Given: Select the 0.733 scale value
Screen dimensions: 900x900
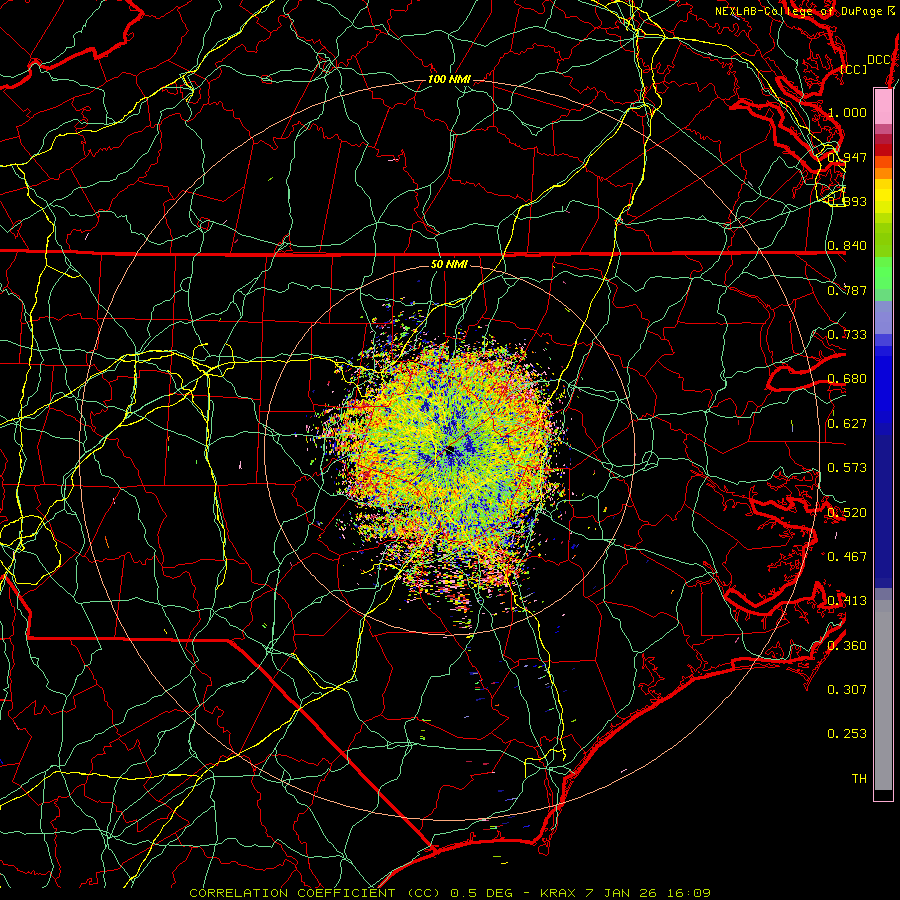Looking at the screenshot, I should coord(847,335).
